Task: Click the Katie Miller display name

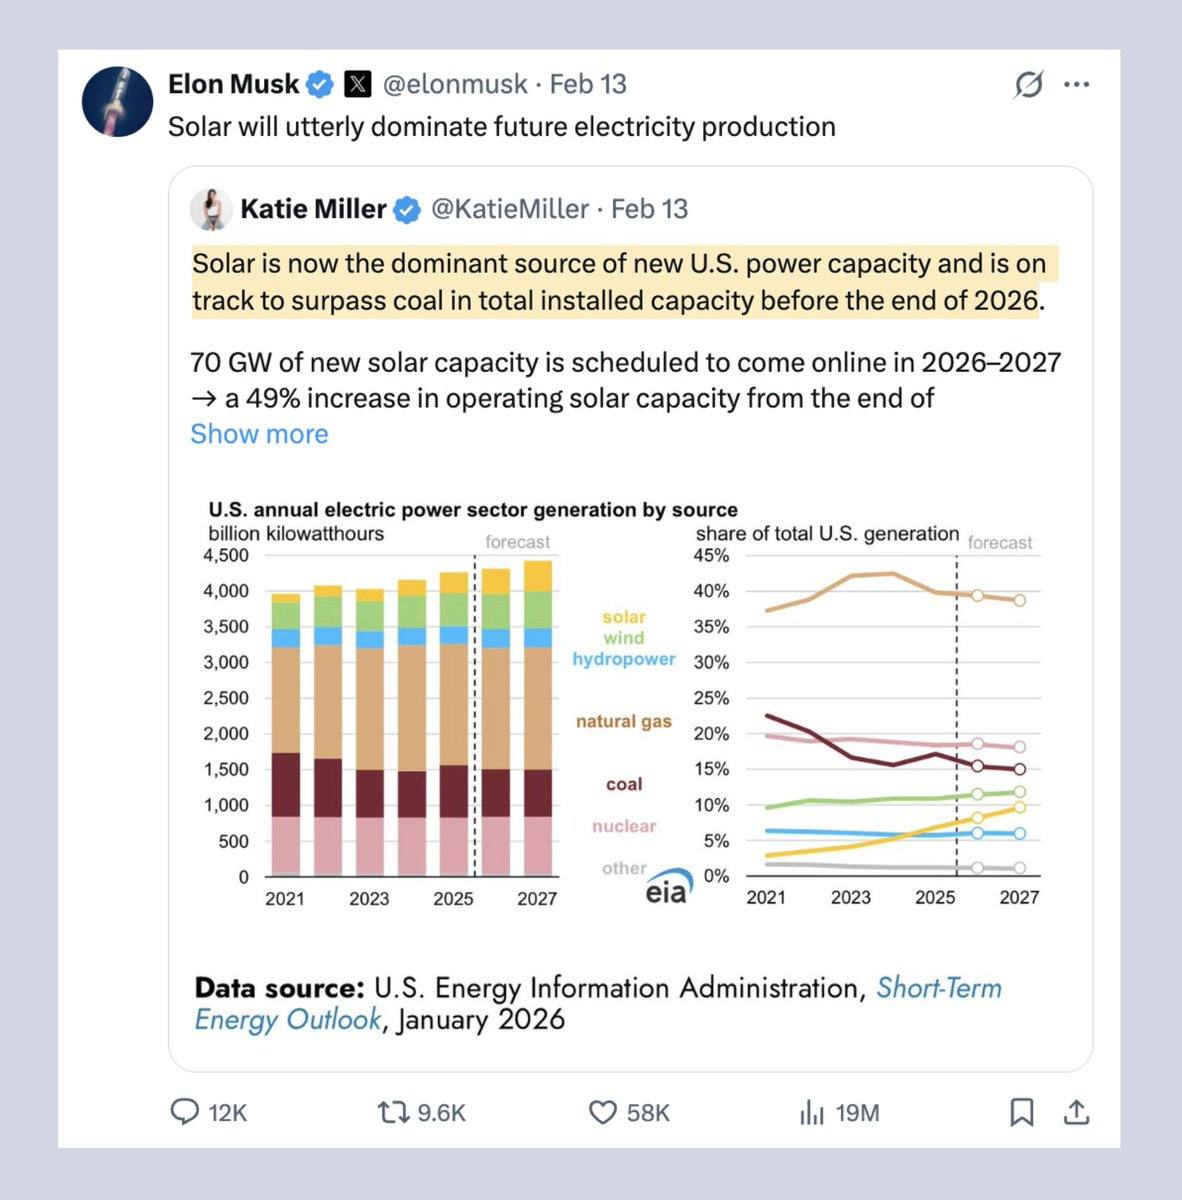Action: pos(313,209)
